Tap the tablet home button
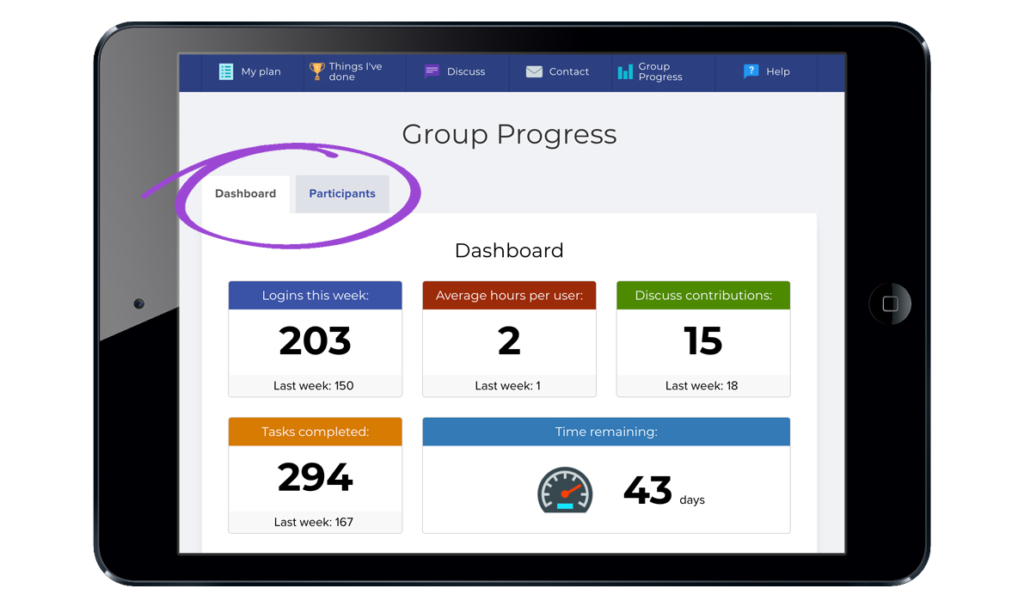 [890, 304]
